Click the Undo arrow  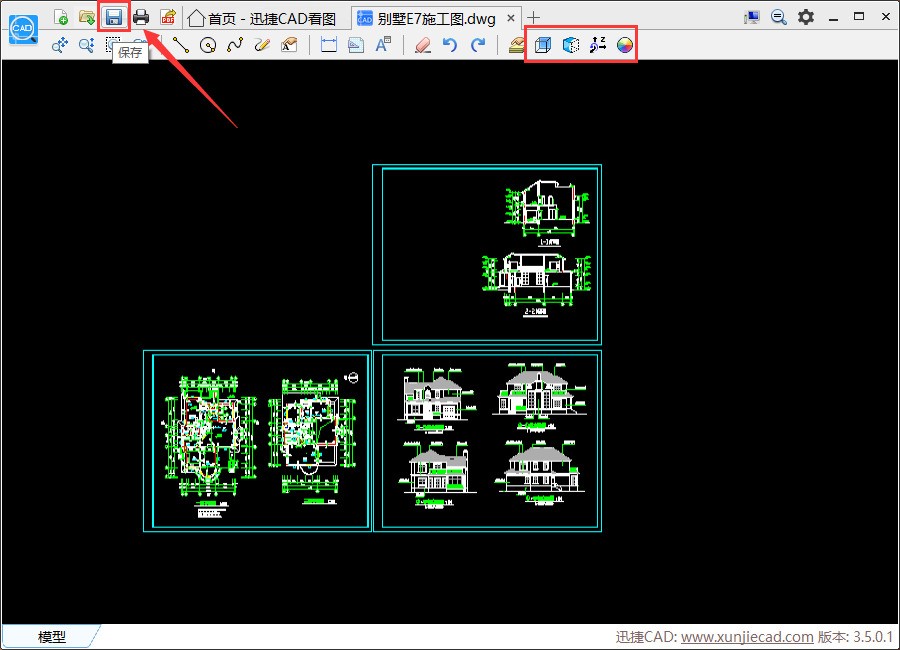click(x=450, y=45)
